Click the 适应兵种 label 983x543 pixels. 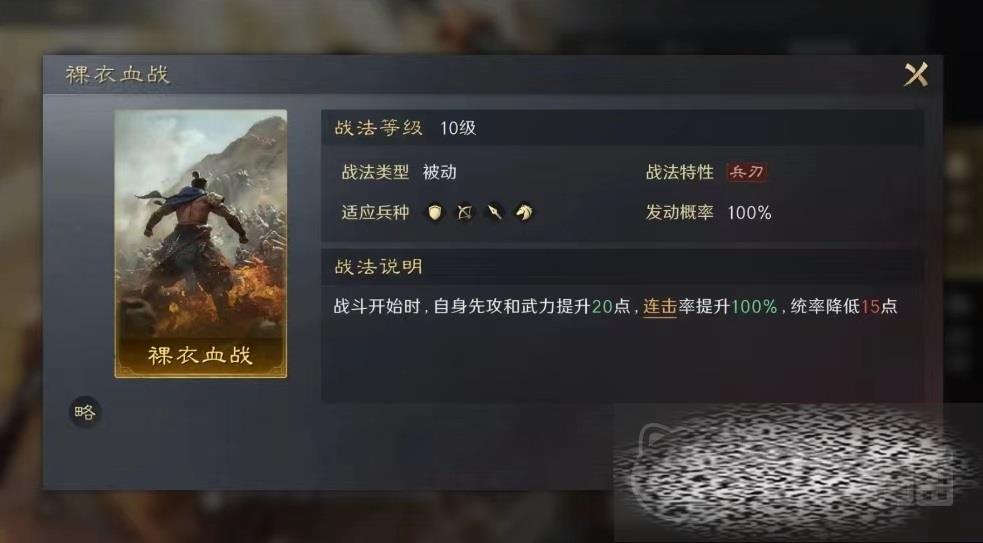375,213
